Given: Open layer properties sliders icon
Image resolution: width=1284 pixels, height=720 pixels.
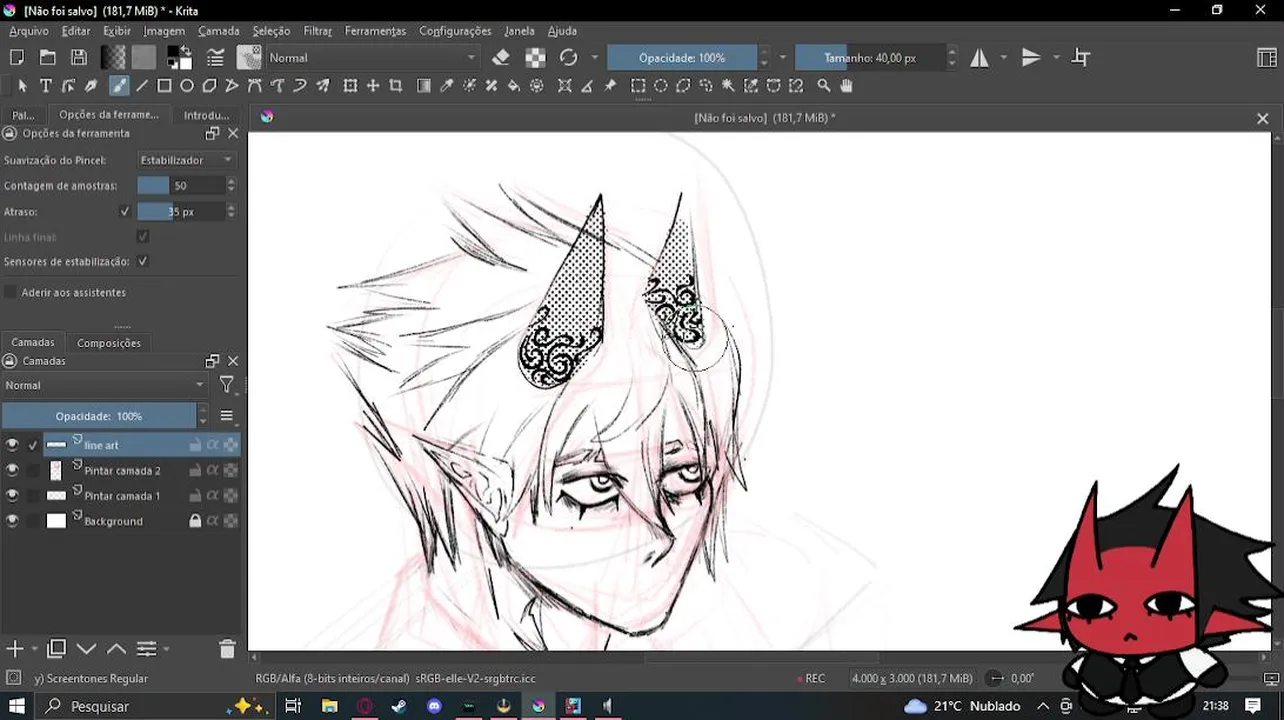Looking at the screenshot, I should pos(146,649).
